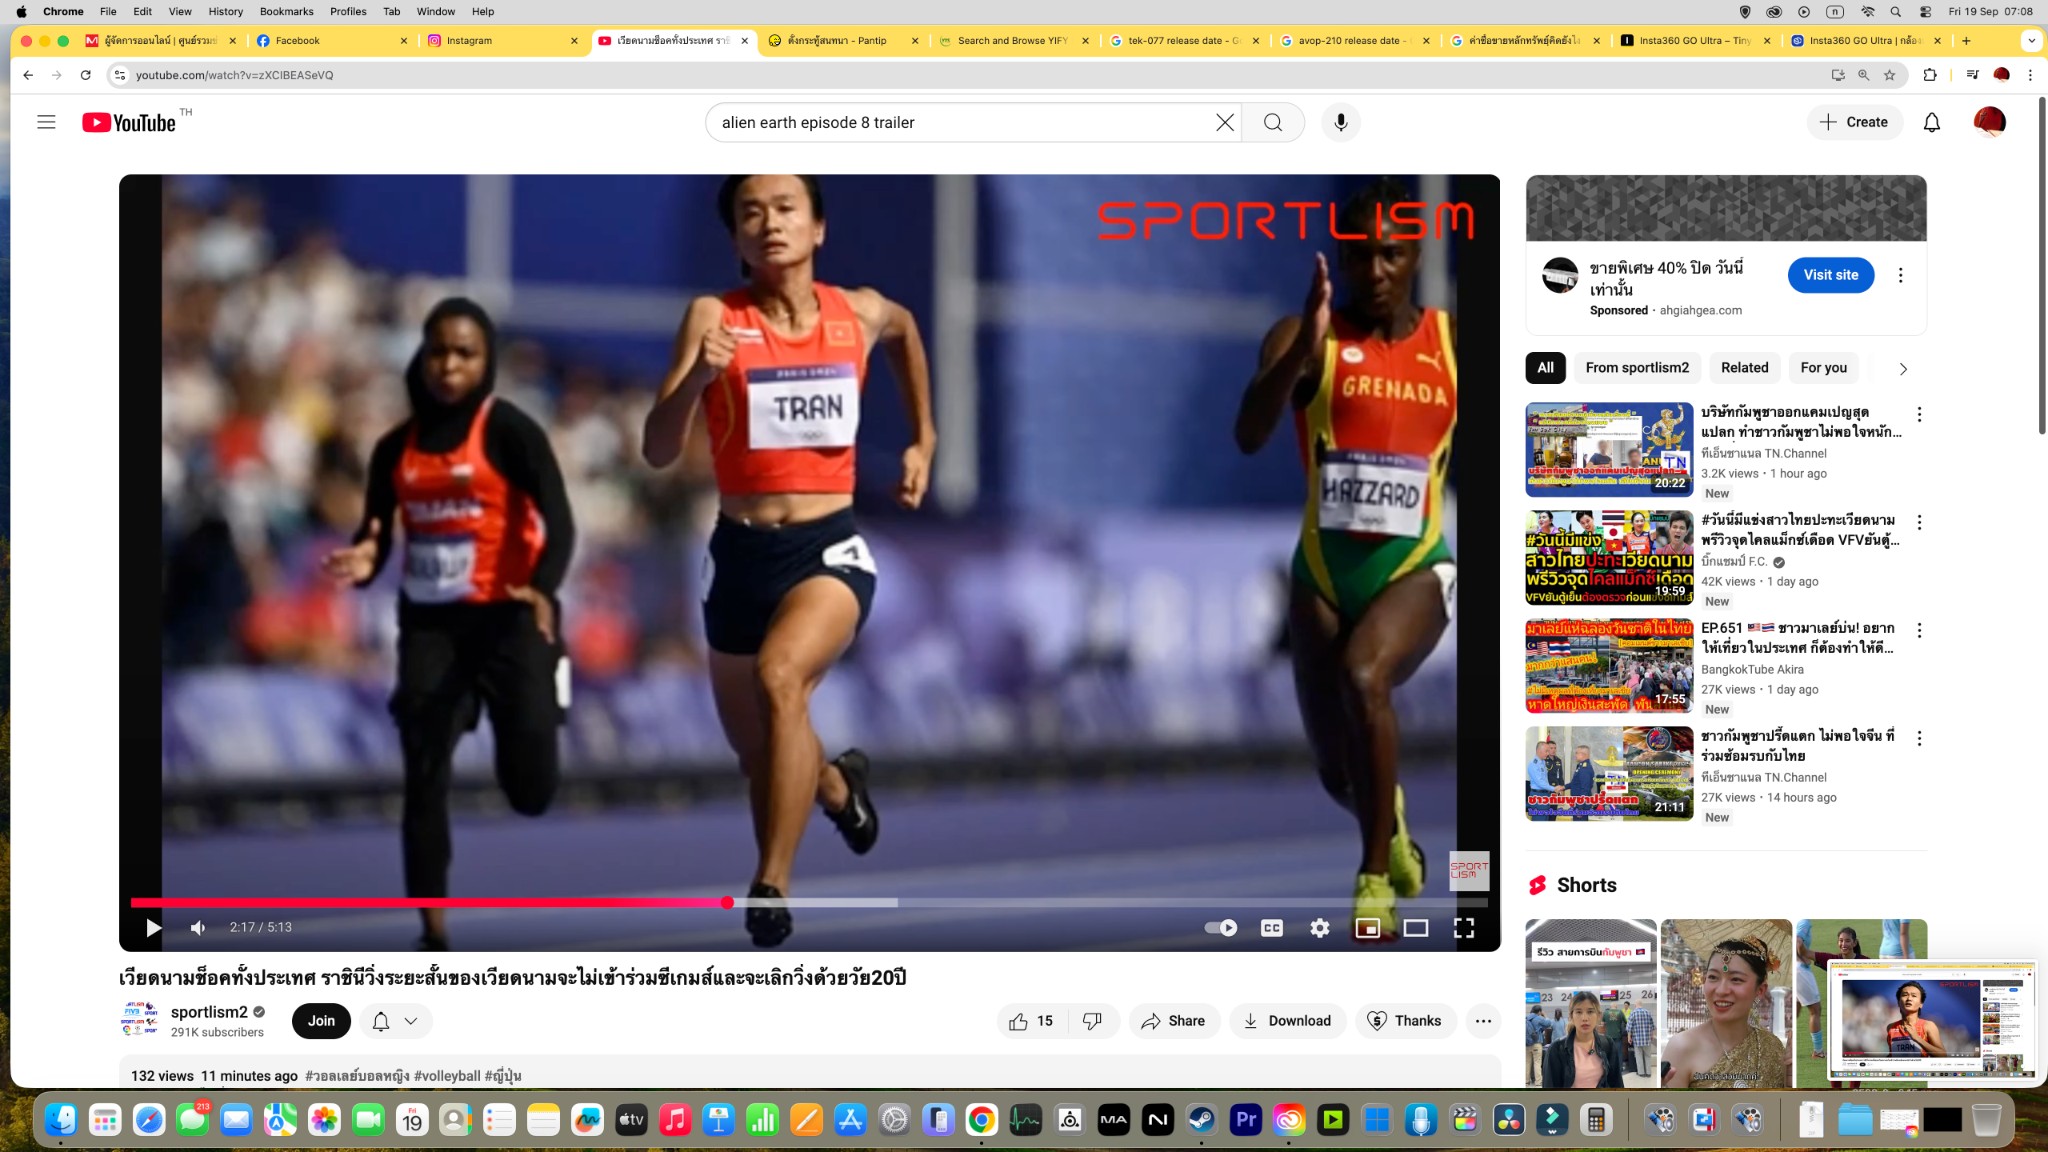Viewport: 2048px width, 1152px height.
Task: Open the Profiles menu in menu bar
Action: tap(348, 11)
